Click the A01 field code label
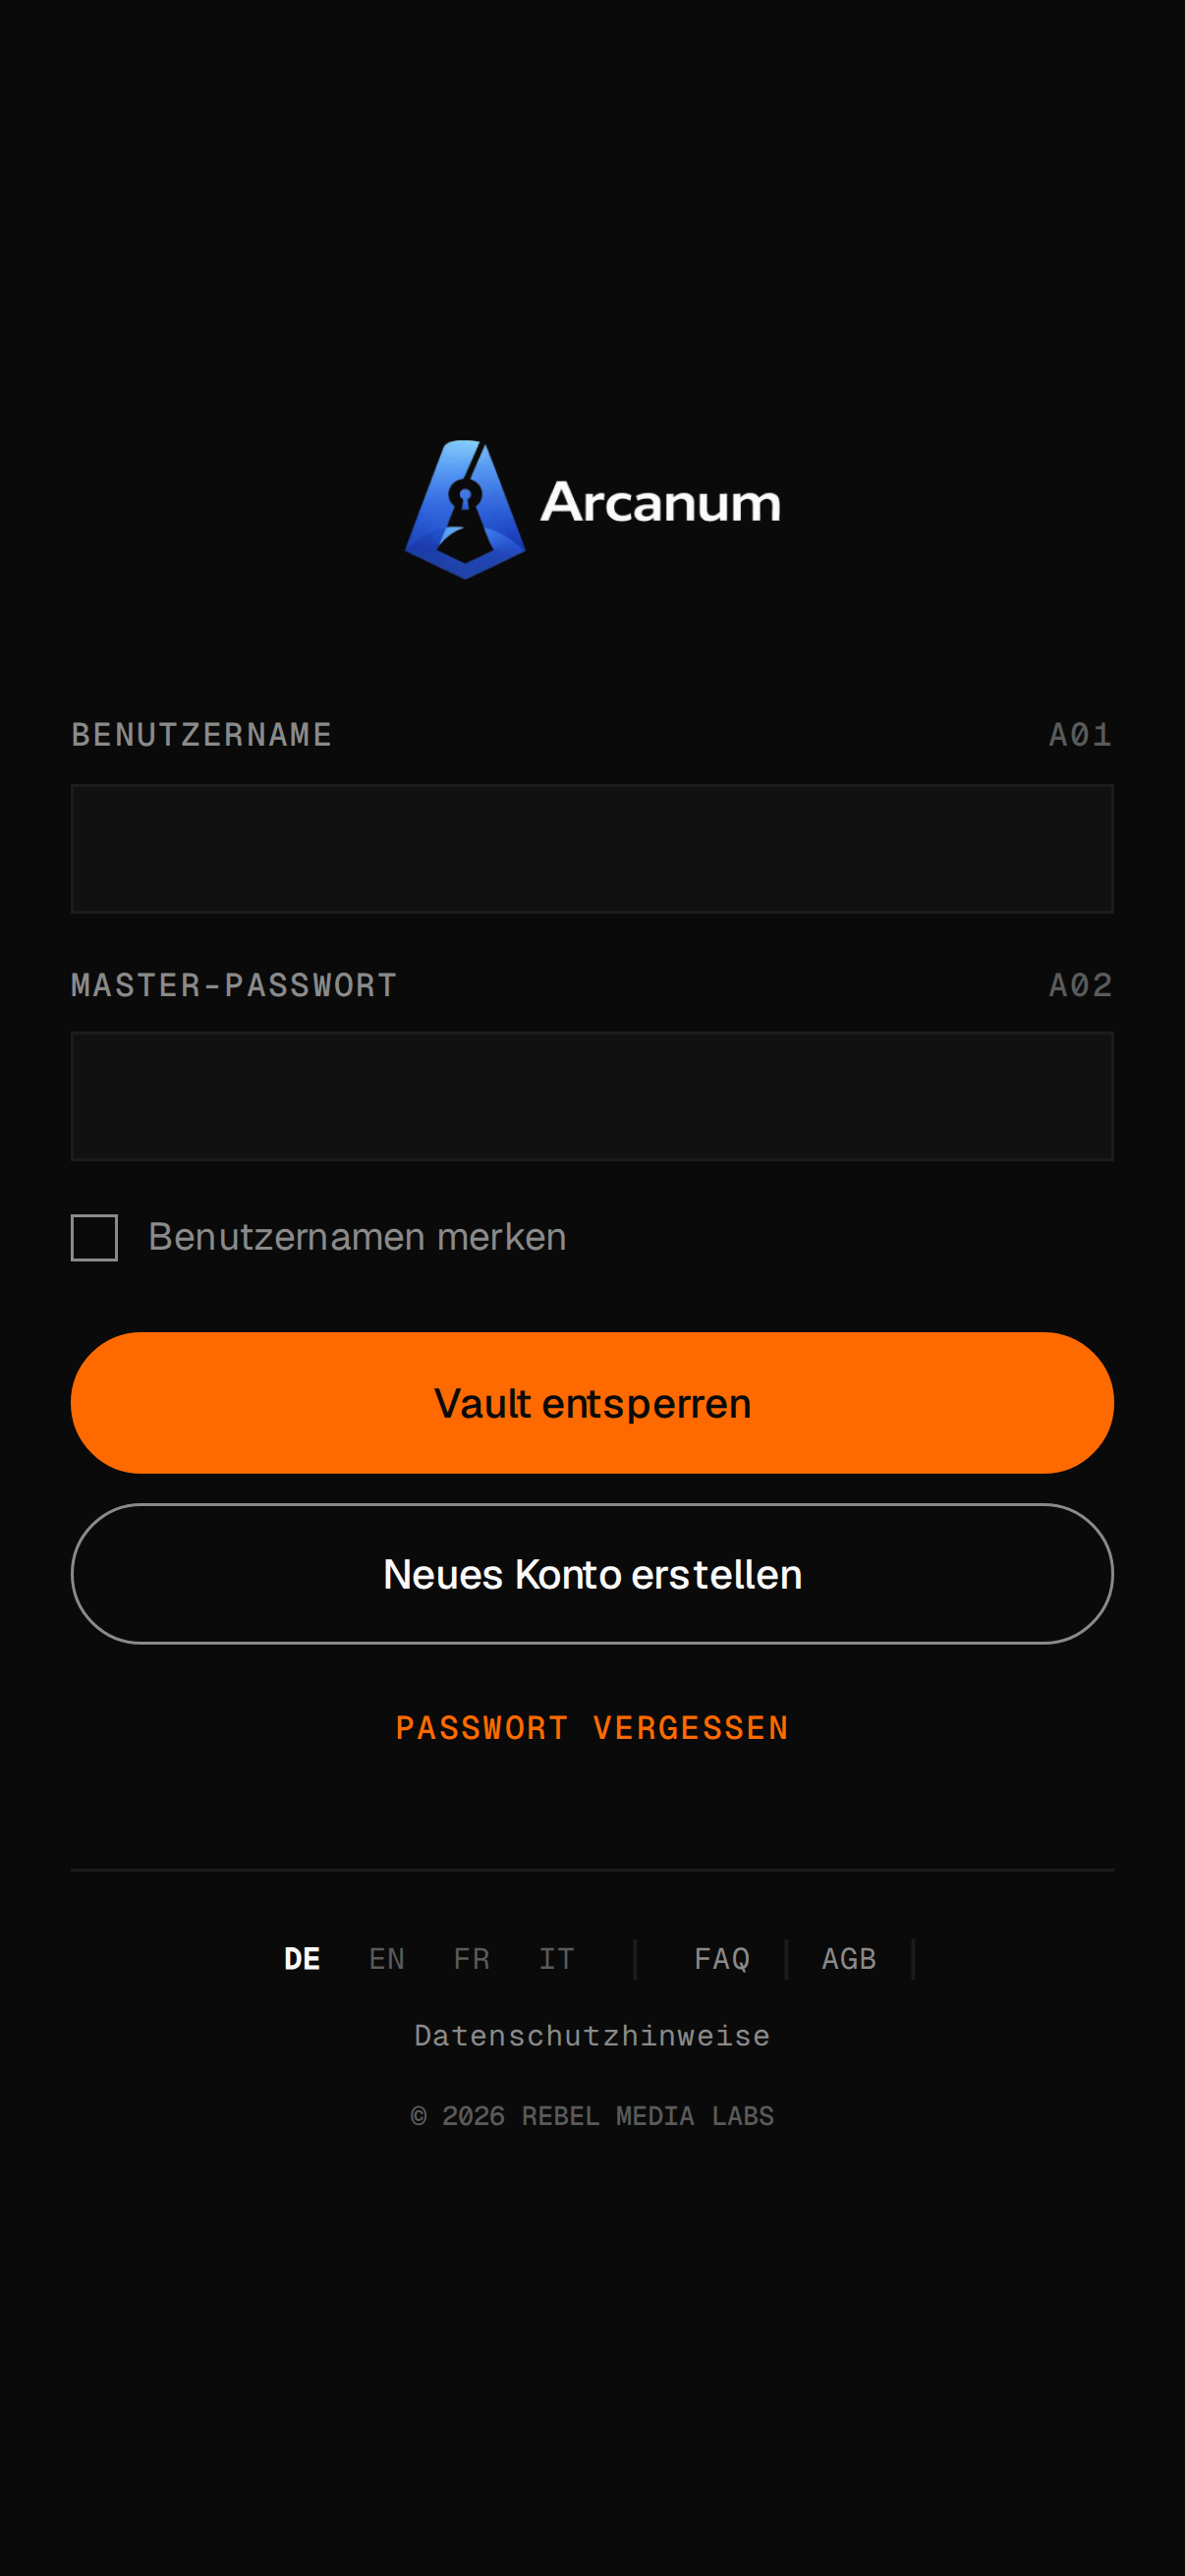The width and height of the screenshot is (1185, 2576). click(1081, 735)
